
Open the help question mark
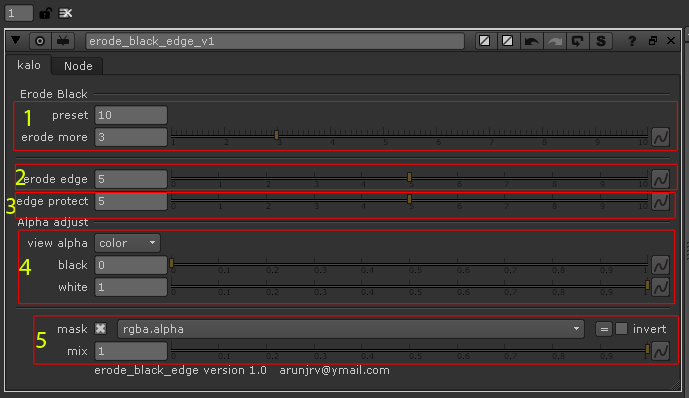(632, 41)
